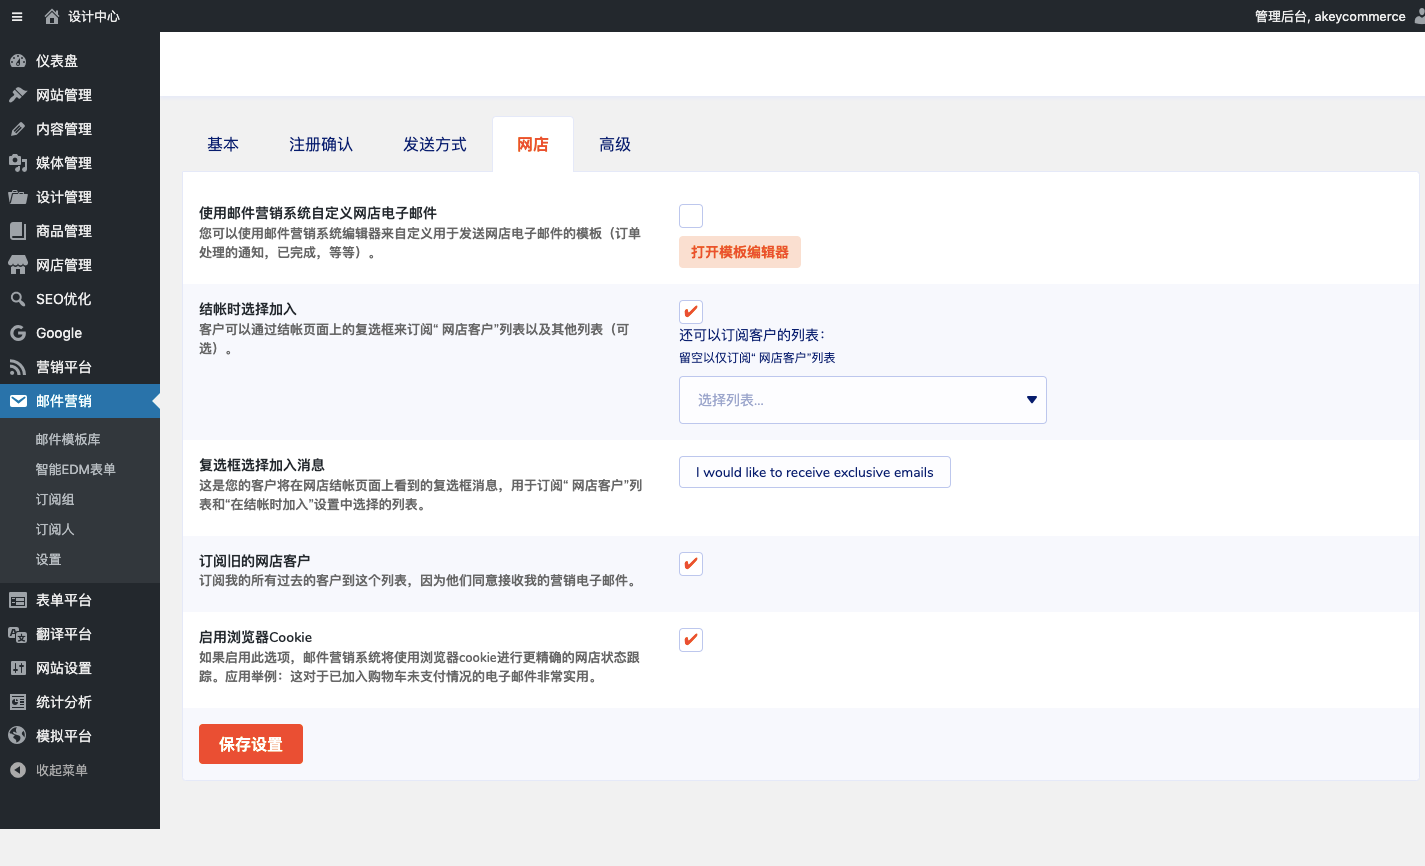Click the 内容管理 pencil icon
The image size is (1425, 866).
pos(17,129)
